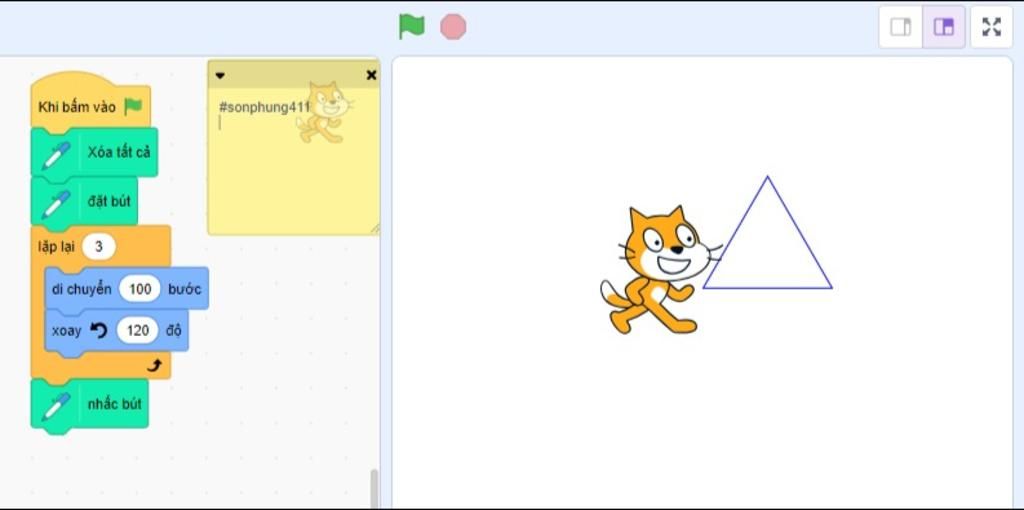Edit move steps value 100
This screenshot has height=510, width=1024.
[x=140, y=289]
